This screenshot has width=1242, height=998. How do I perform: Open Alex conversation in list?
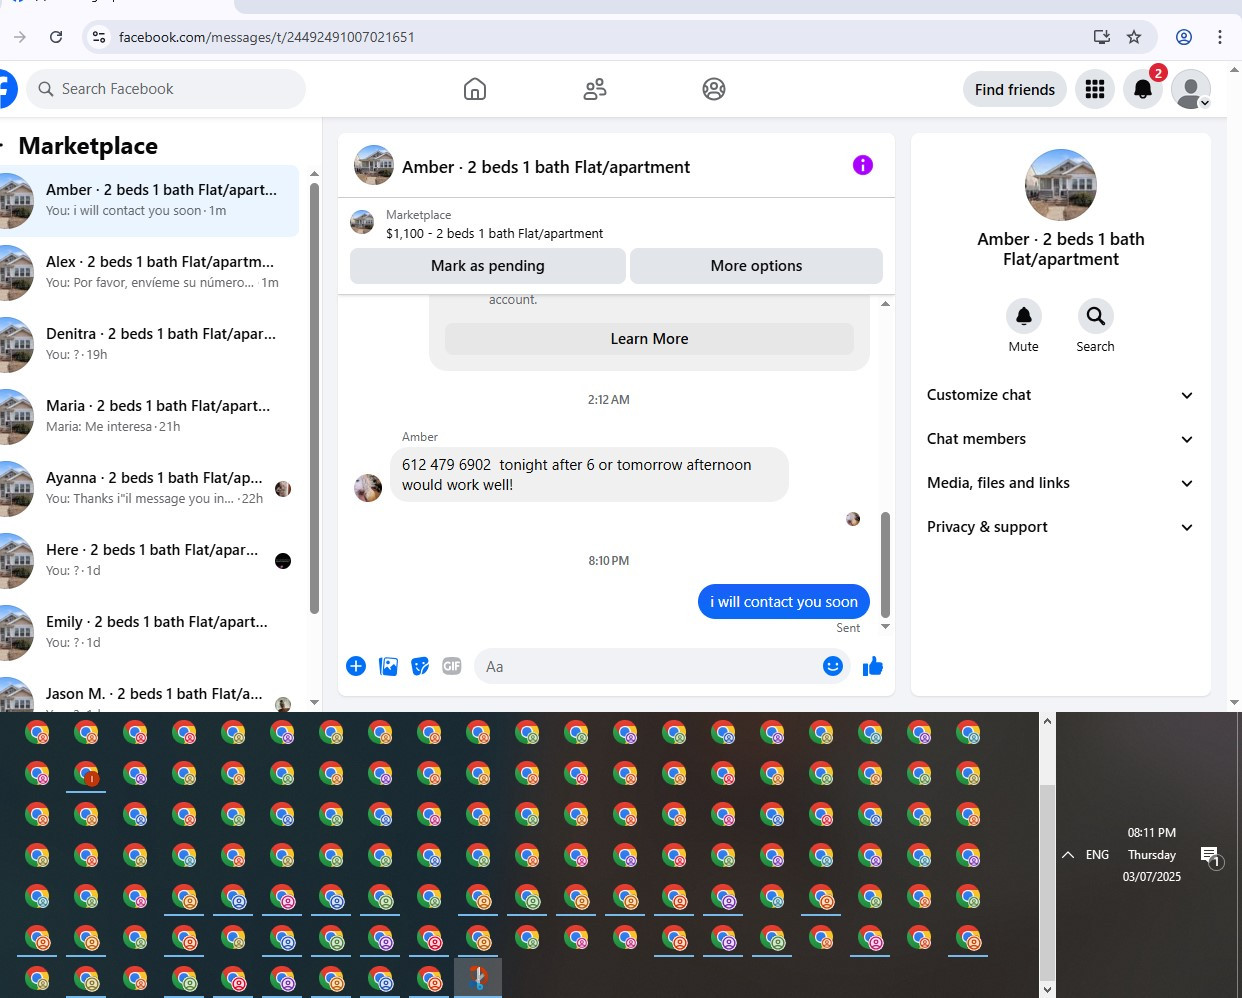click(x=150, y=272)
